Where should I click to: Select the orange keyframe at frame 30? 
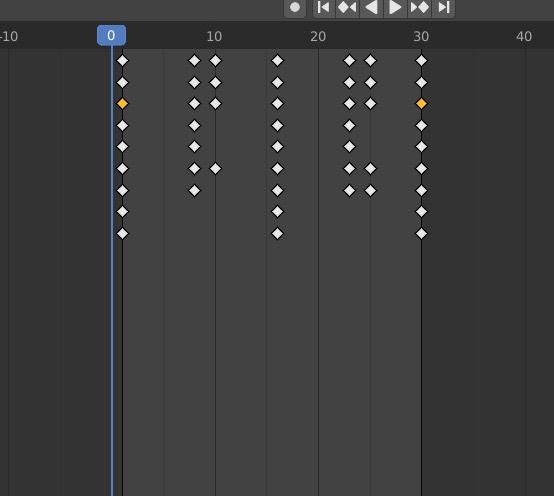tap(421, 104)
